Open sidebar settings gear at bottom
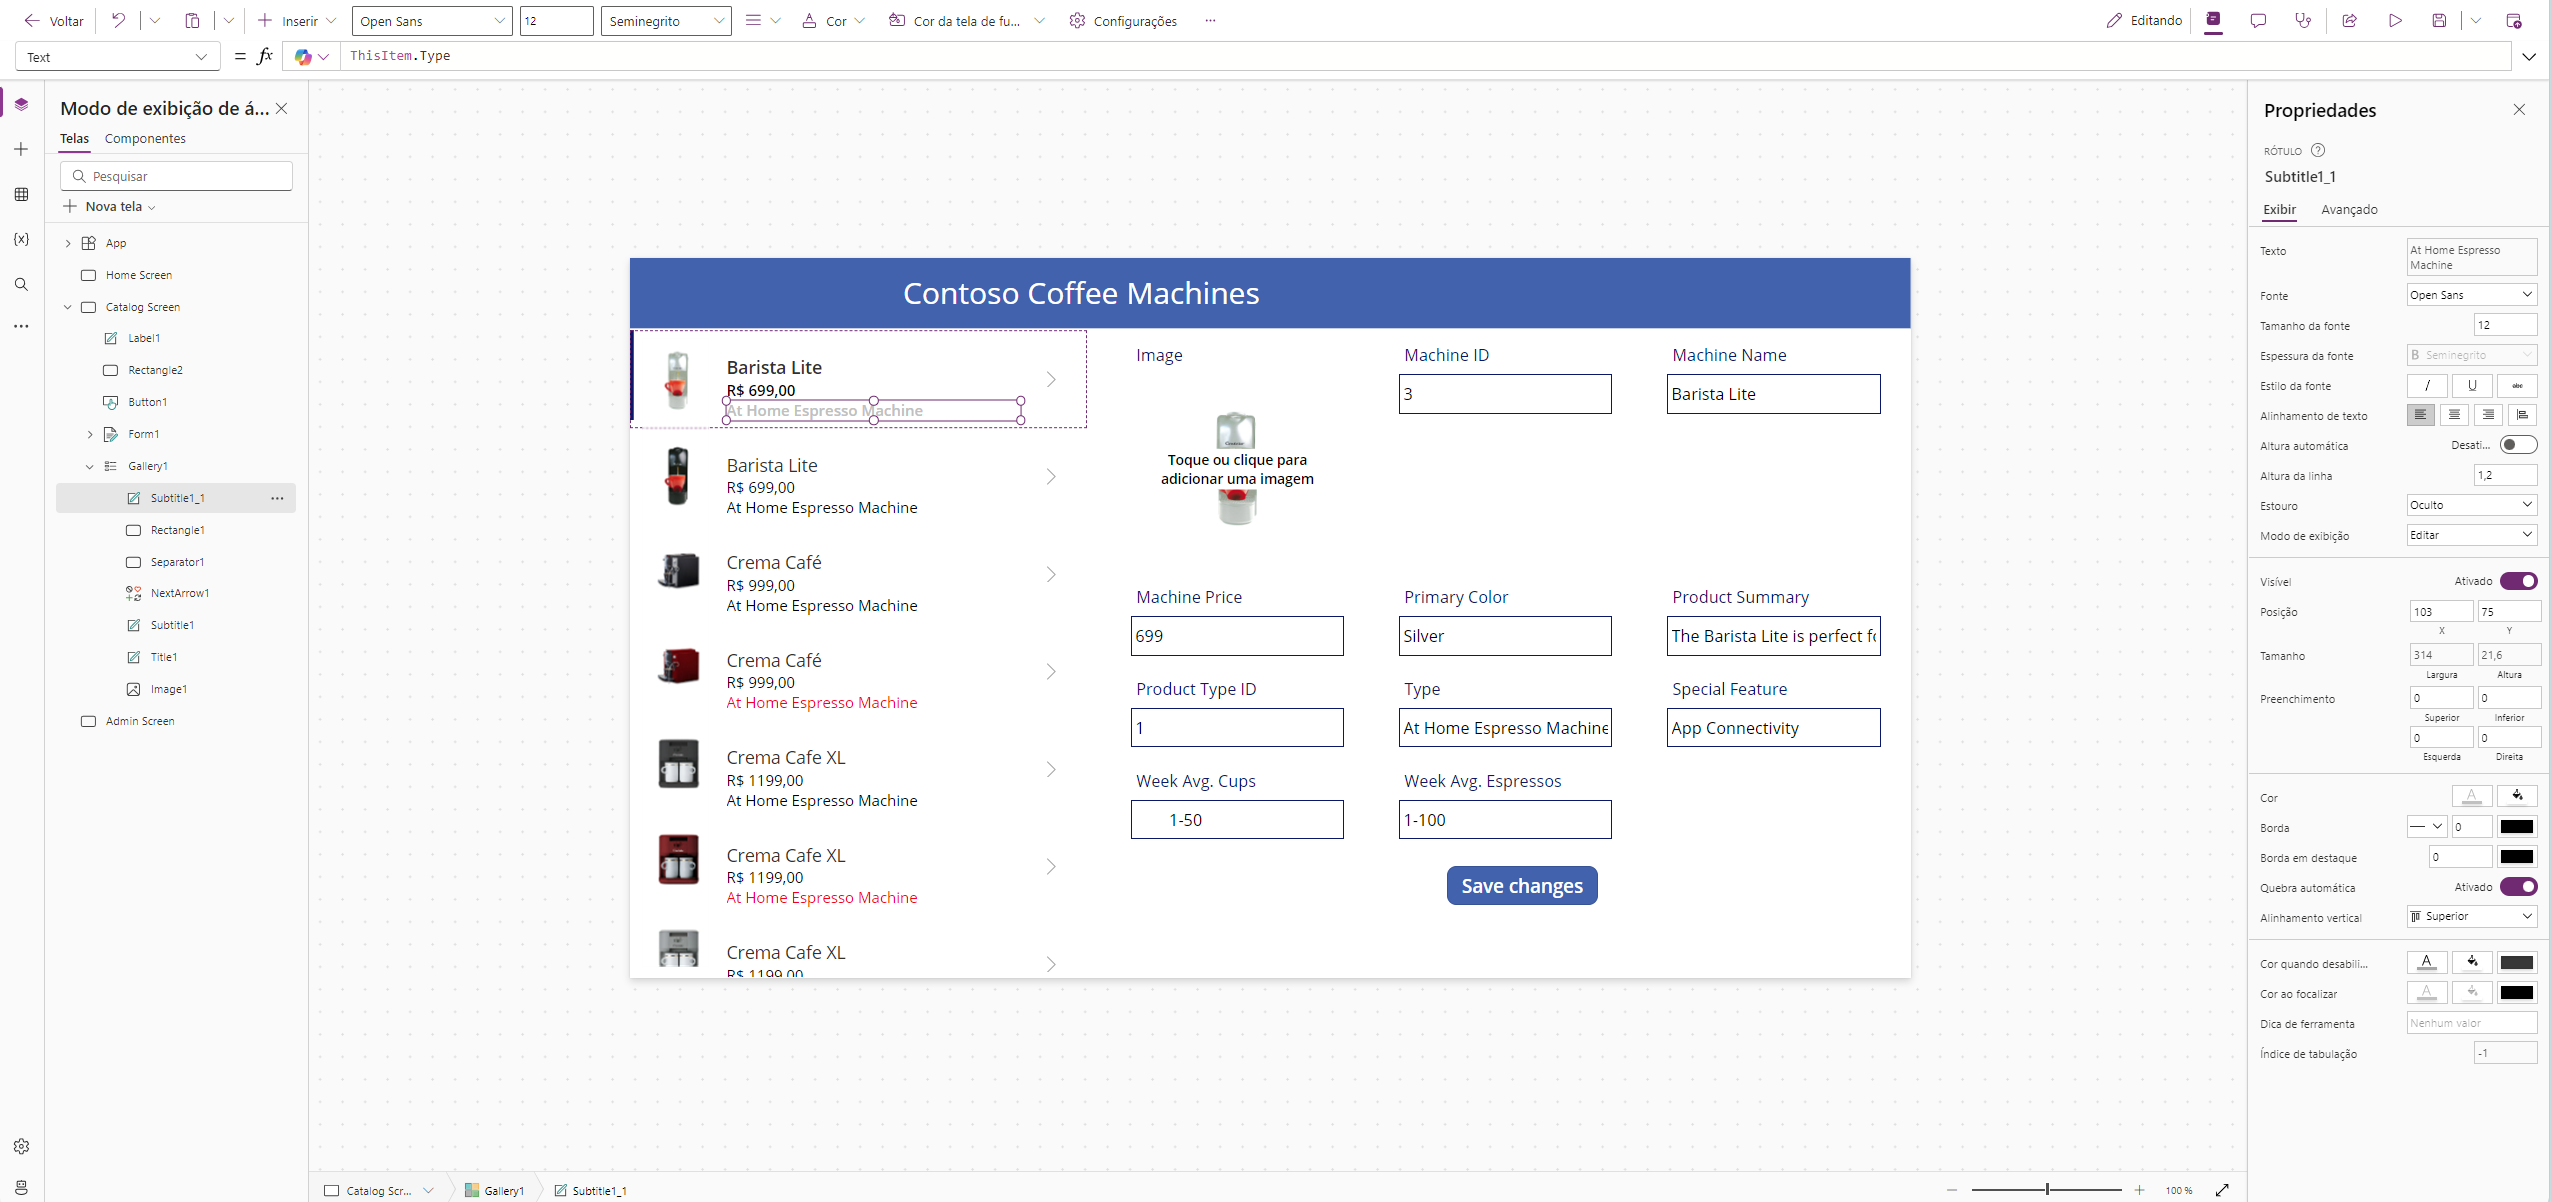The width and height of the screenshot is (2551, 1202). pos(21,1146)
